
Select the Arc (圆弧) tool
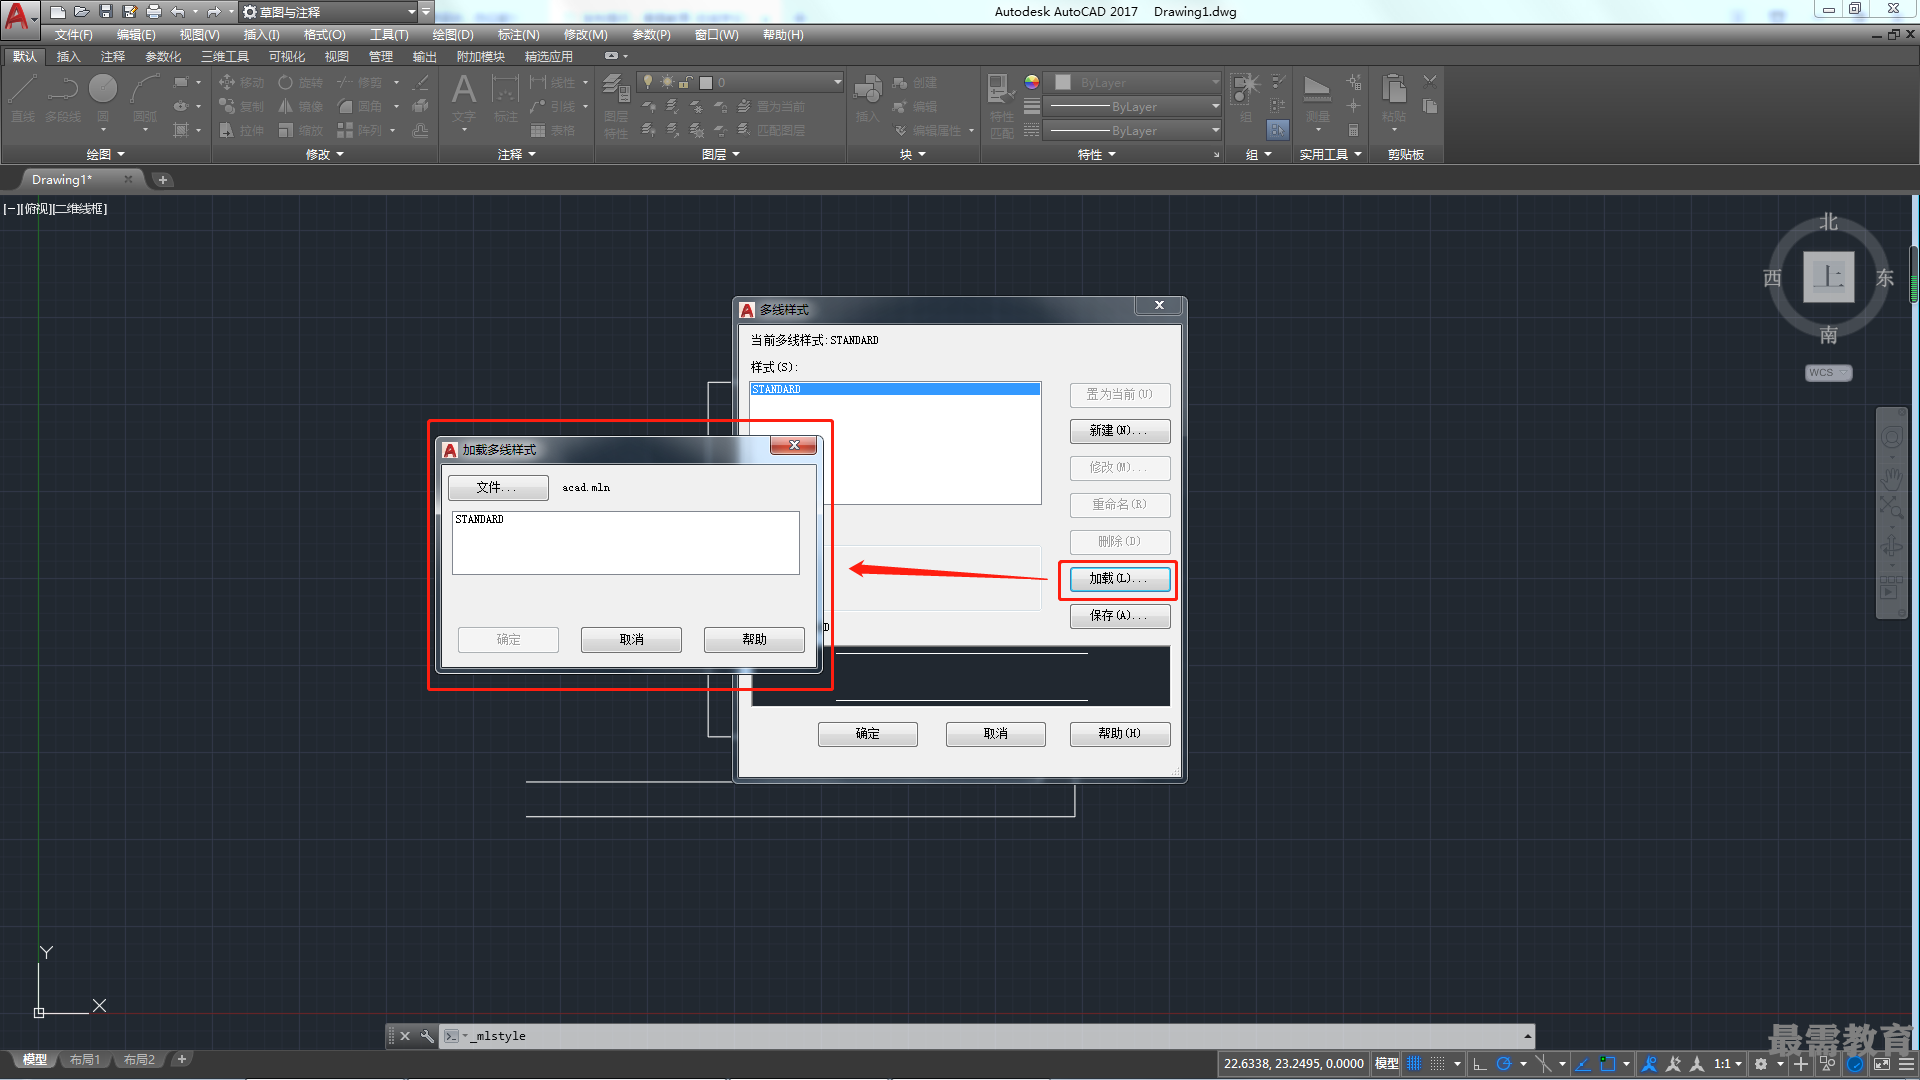click(145, 98)
